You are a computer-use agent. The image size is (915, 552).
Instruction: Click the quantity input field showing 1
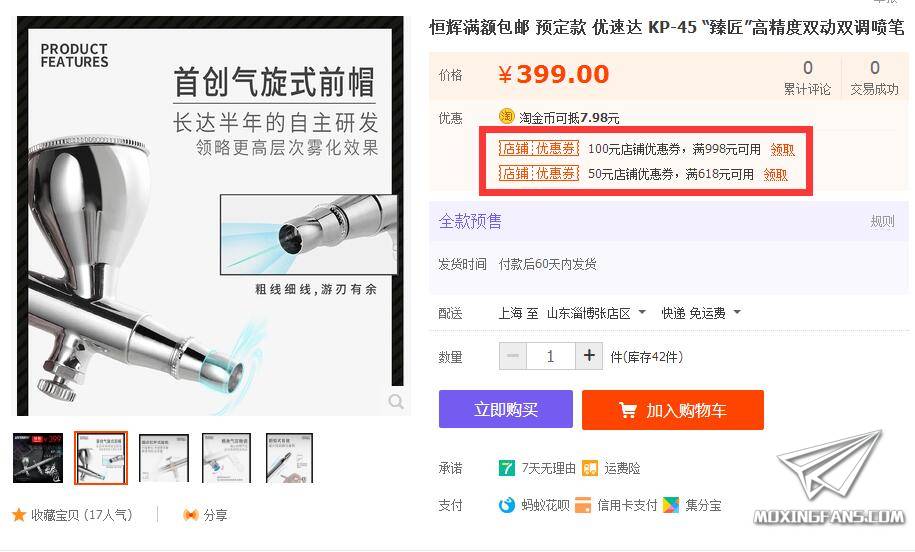tap(551, 355)
